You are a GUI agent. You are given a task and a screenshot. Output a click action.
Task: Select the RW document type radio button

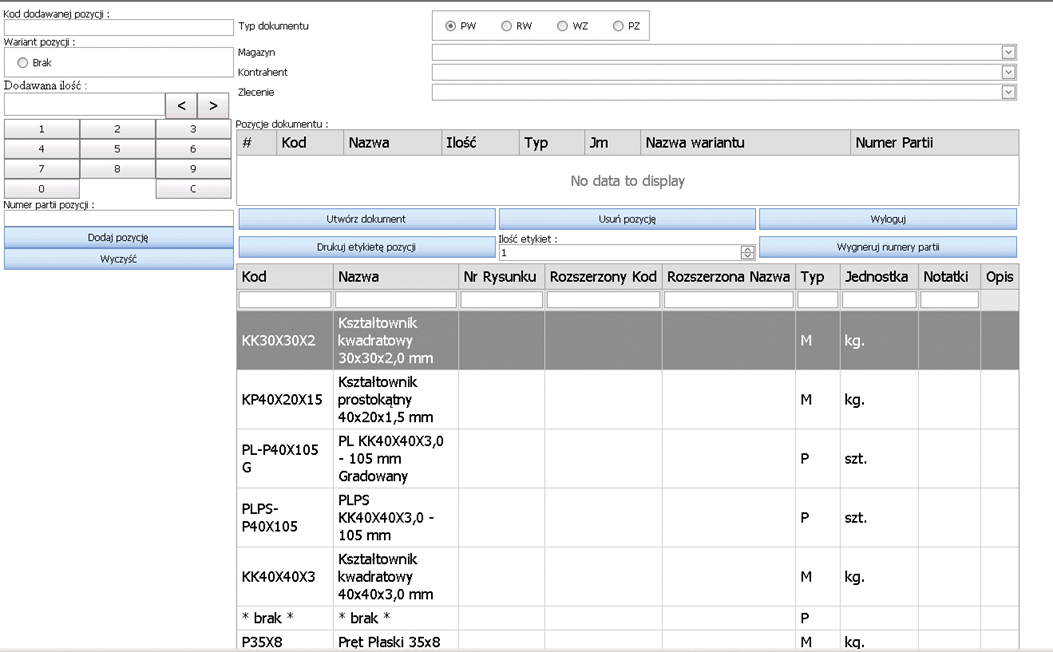(x=506, y=26)
